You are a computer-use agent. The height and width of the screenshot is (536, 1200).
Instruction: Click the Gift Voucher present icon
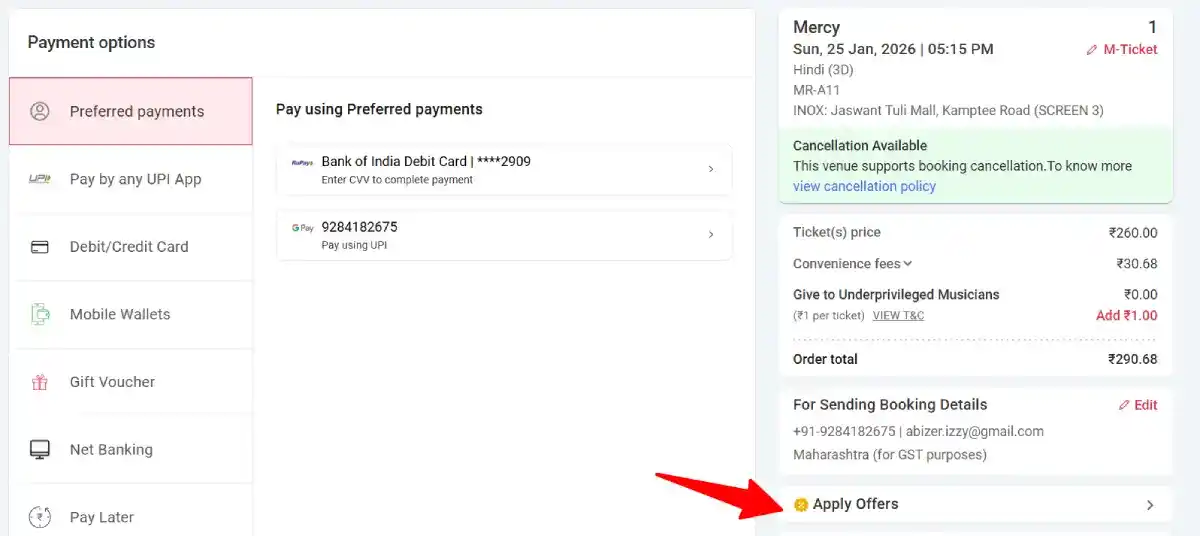click(x=40, y=382)
